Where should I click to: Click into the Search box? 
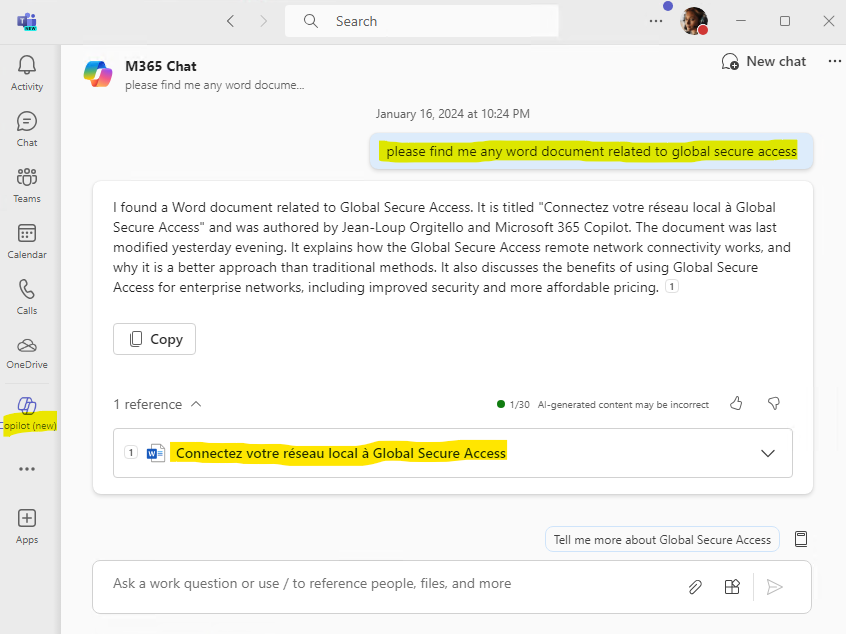tap(421, 21)
